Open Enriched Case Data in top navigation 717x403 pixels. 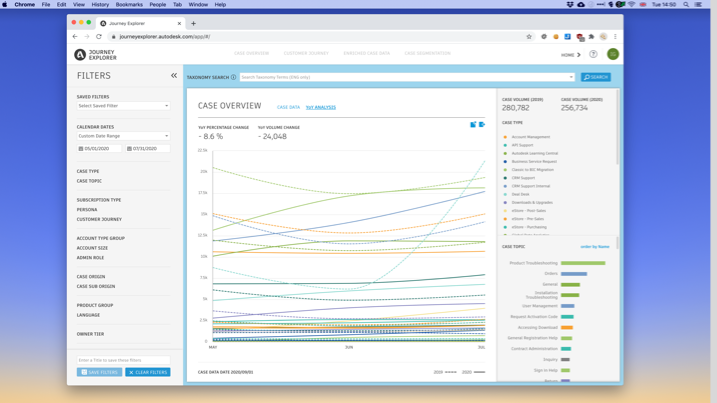(367, 54)
